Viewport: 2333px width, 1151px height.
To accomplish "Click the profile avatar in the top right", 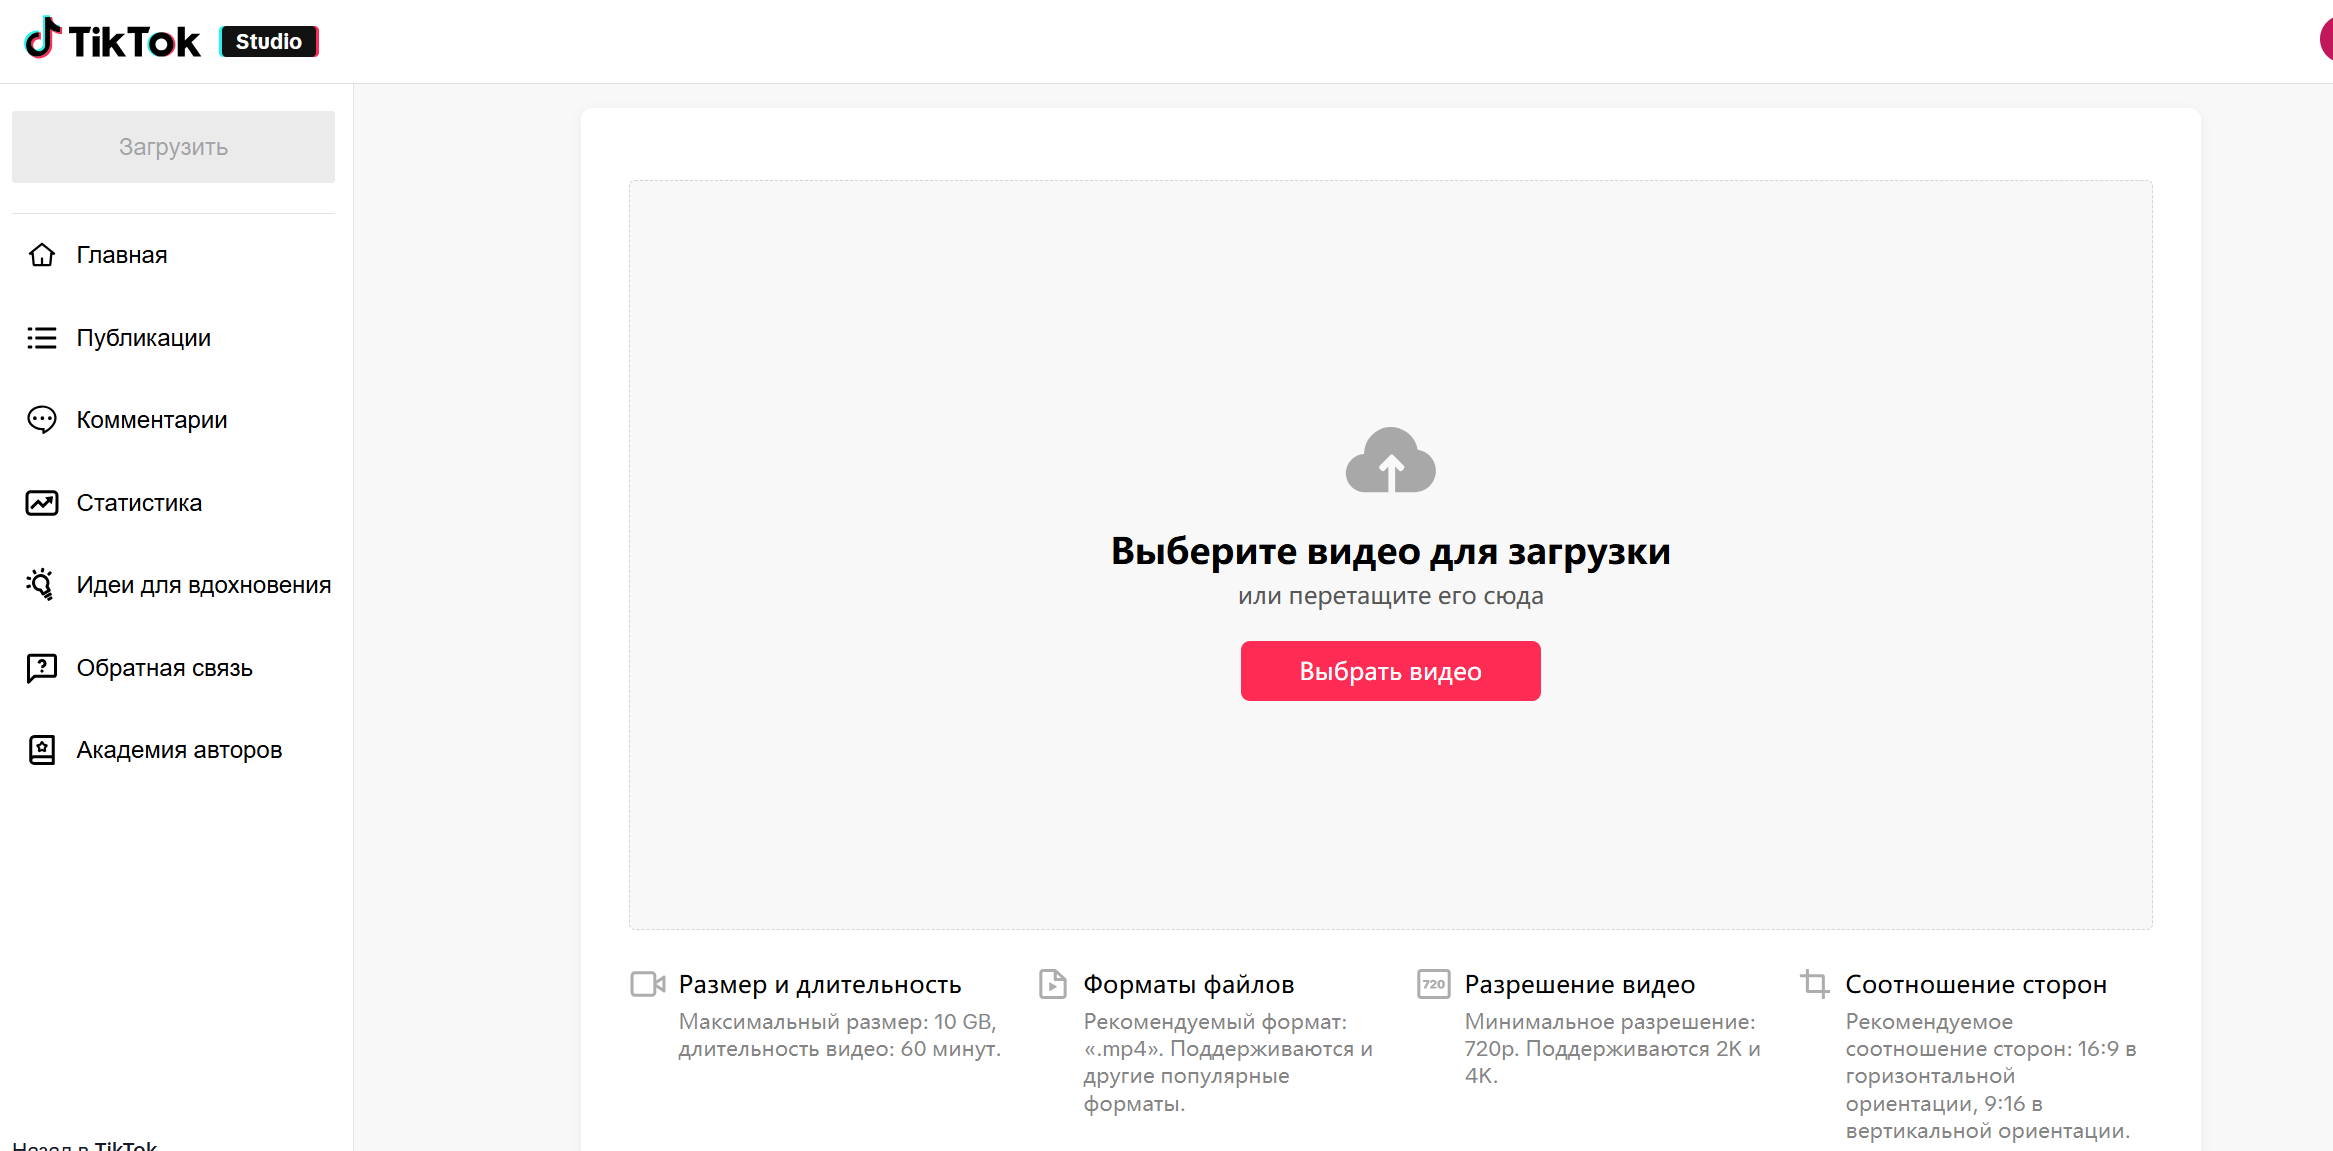I will [2326, 40].
